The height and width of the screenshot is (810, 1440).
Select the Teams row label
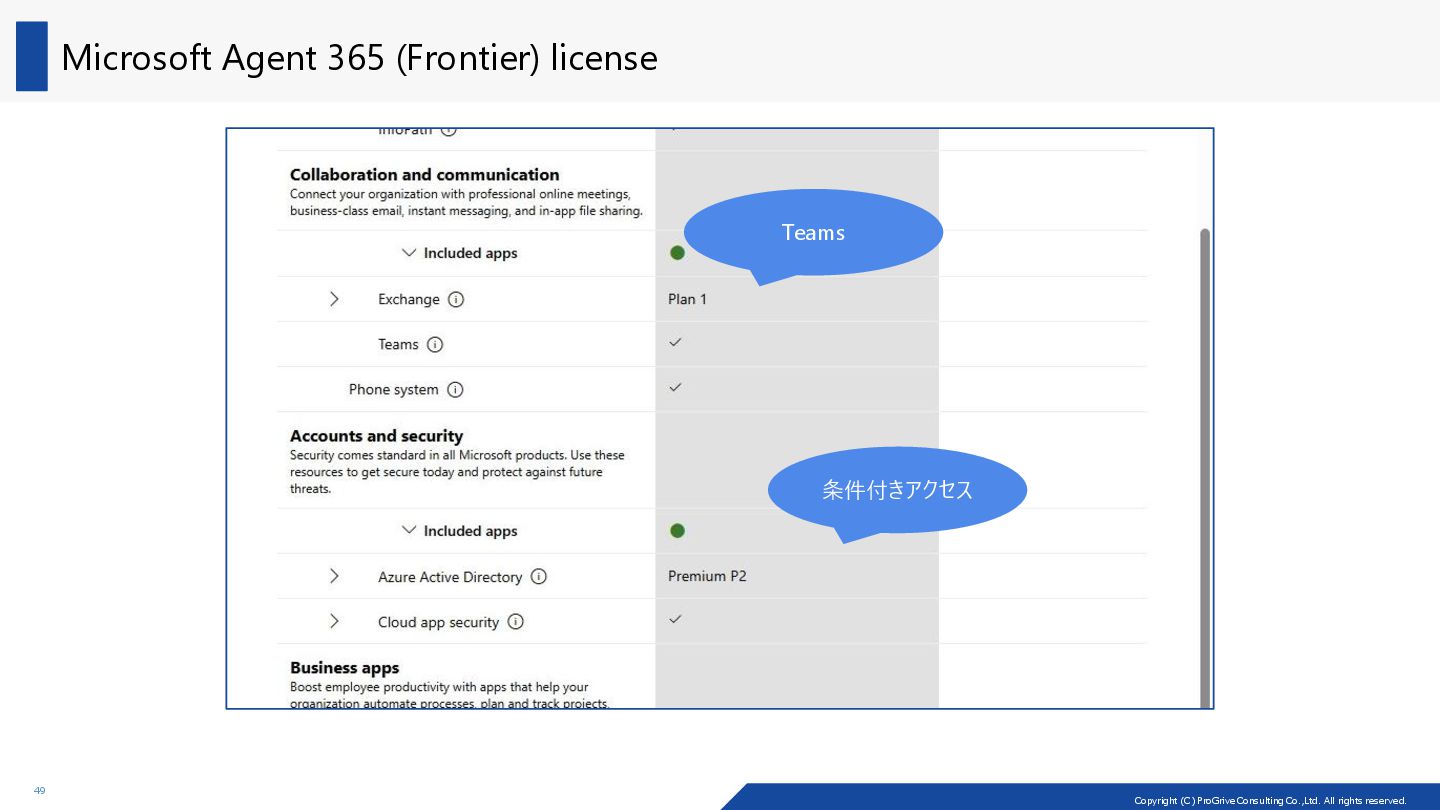click(x=398, y=344)
